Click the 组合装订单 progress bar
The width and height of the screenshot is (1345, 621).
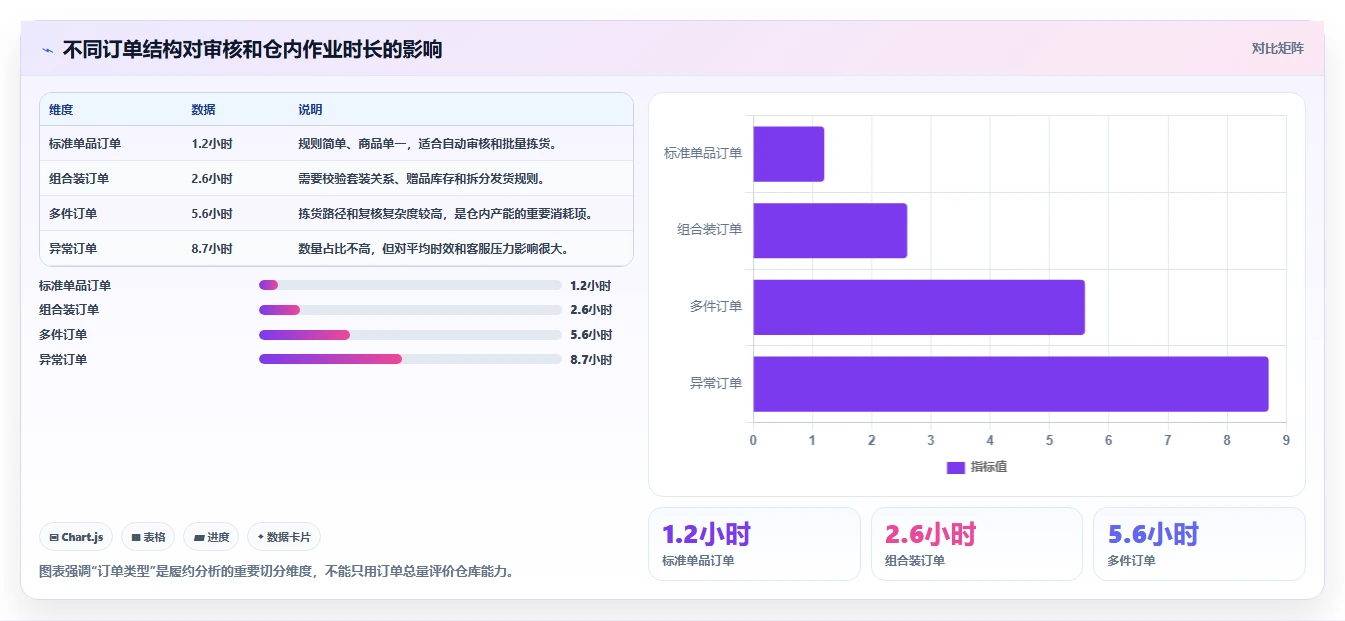(x=410, y=310)
